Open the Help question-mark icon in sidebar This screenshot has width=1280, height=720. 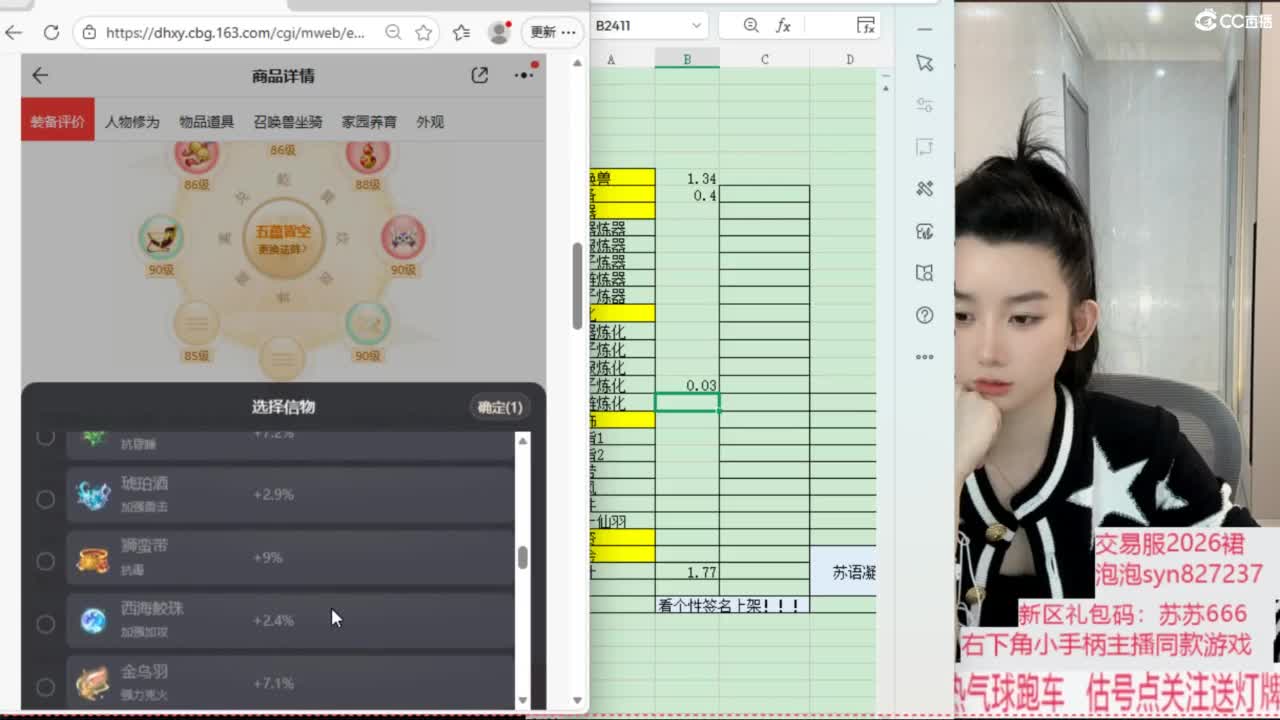pyautogui.click(x=924, y=314)
